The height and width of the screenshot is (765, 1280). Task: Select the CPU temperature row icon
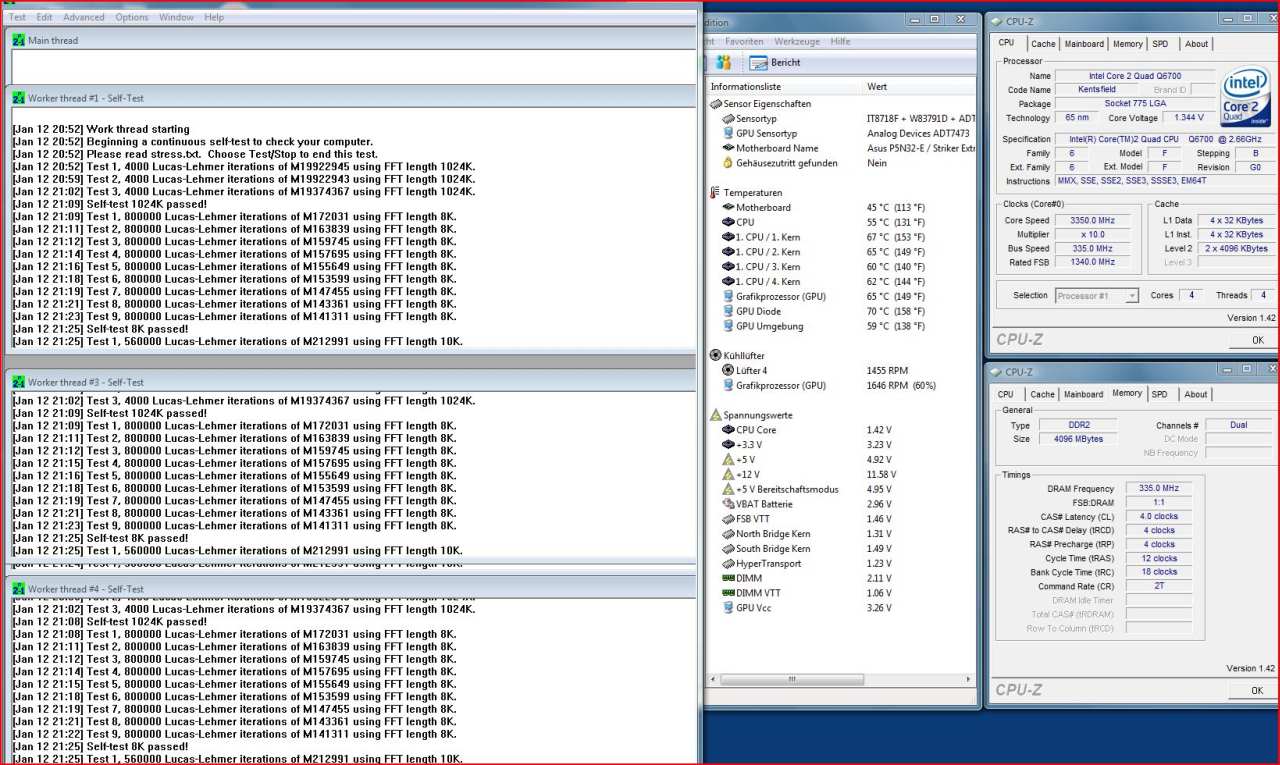point(727,222)
